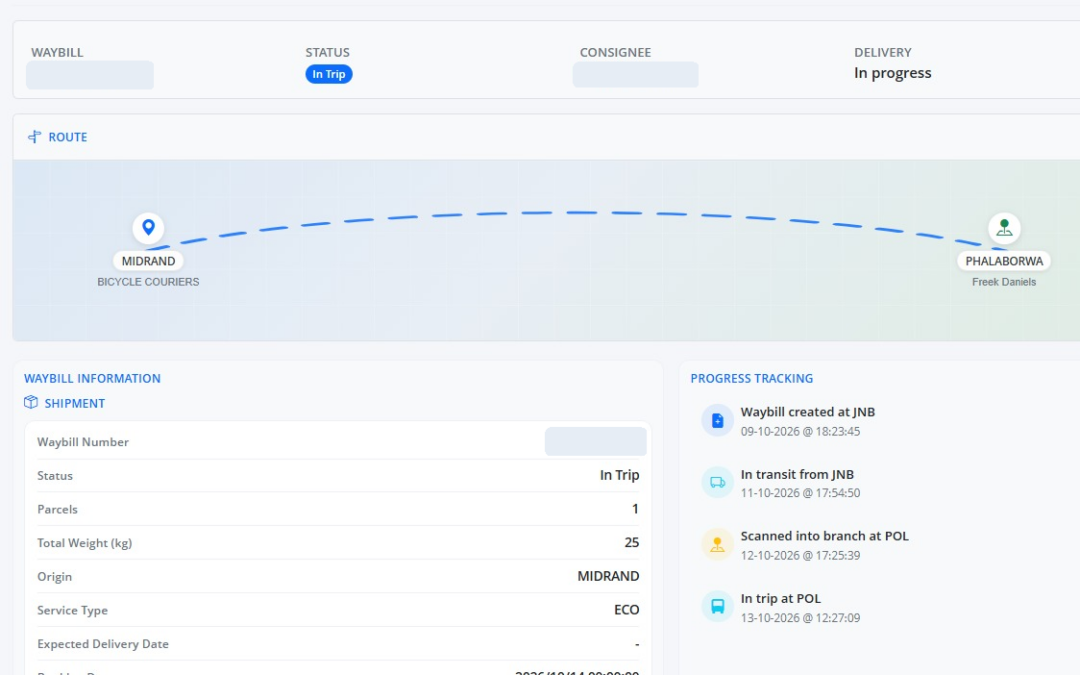Open the WAYBILL INFORMATION heading
The image size is (1080, 675).
(x=92, y=378)
